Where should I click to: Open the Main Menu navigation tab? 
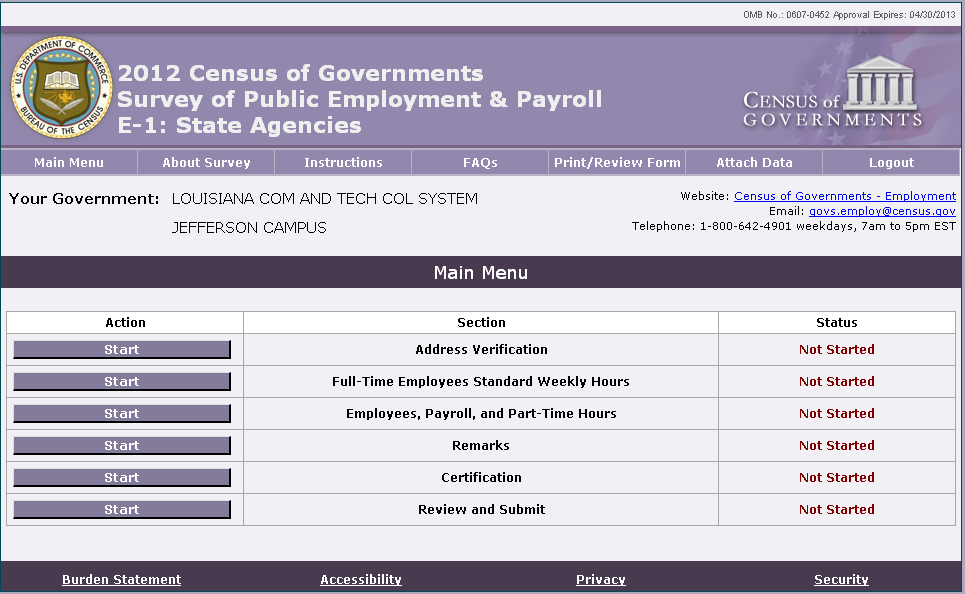(x=69, y=163)
